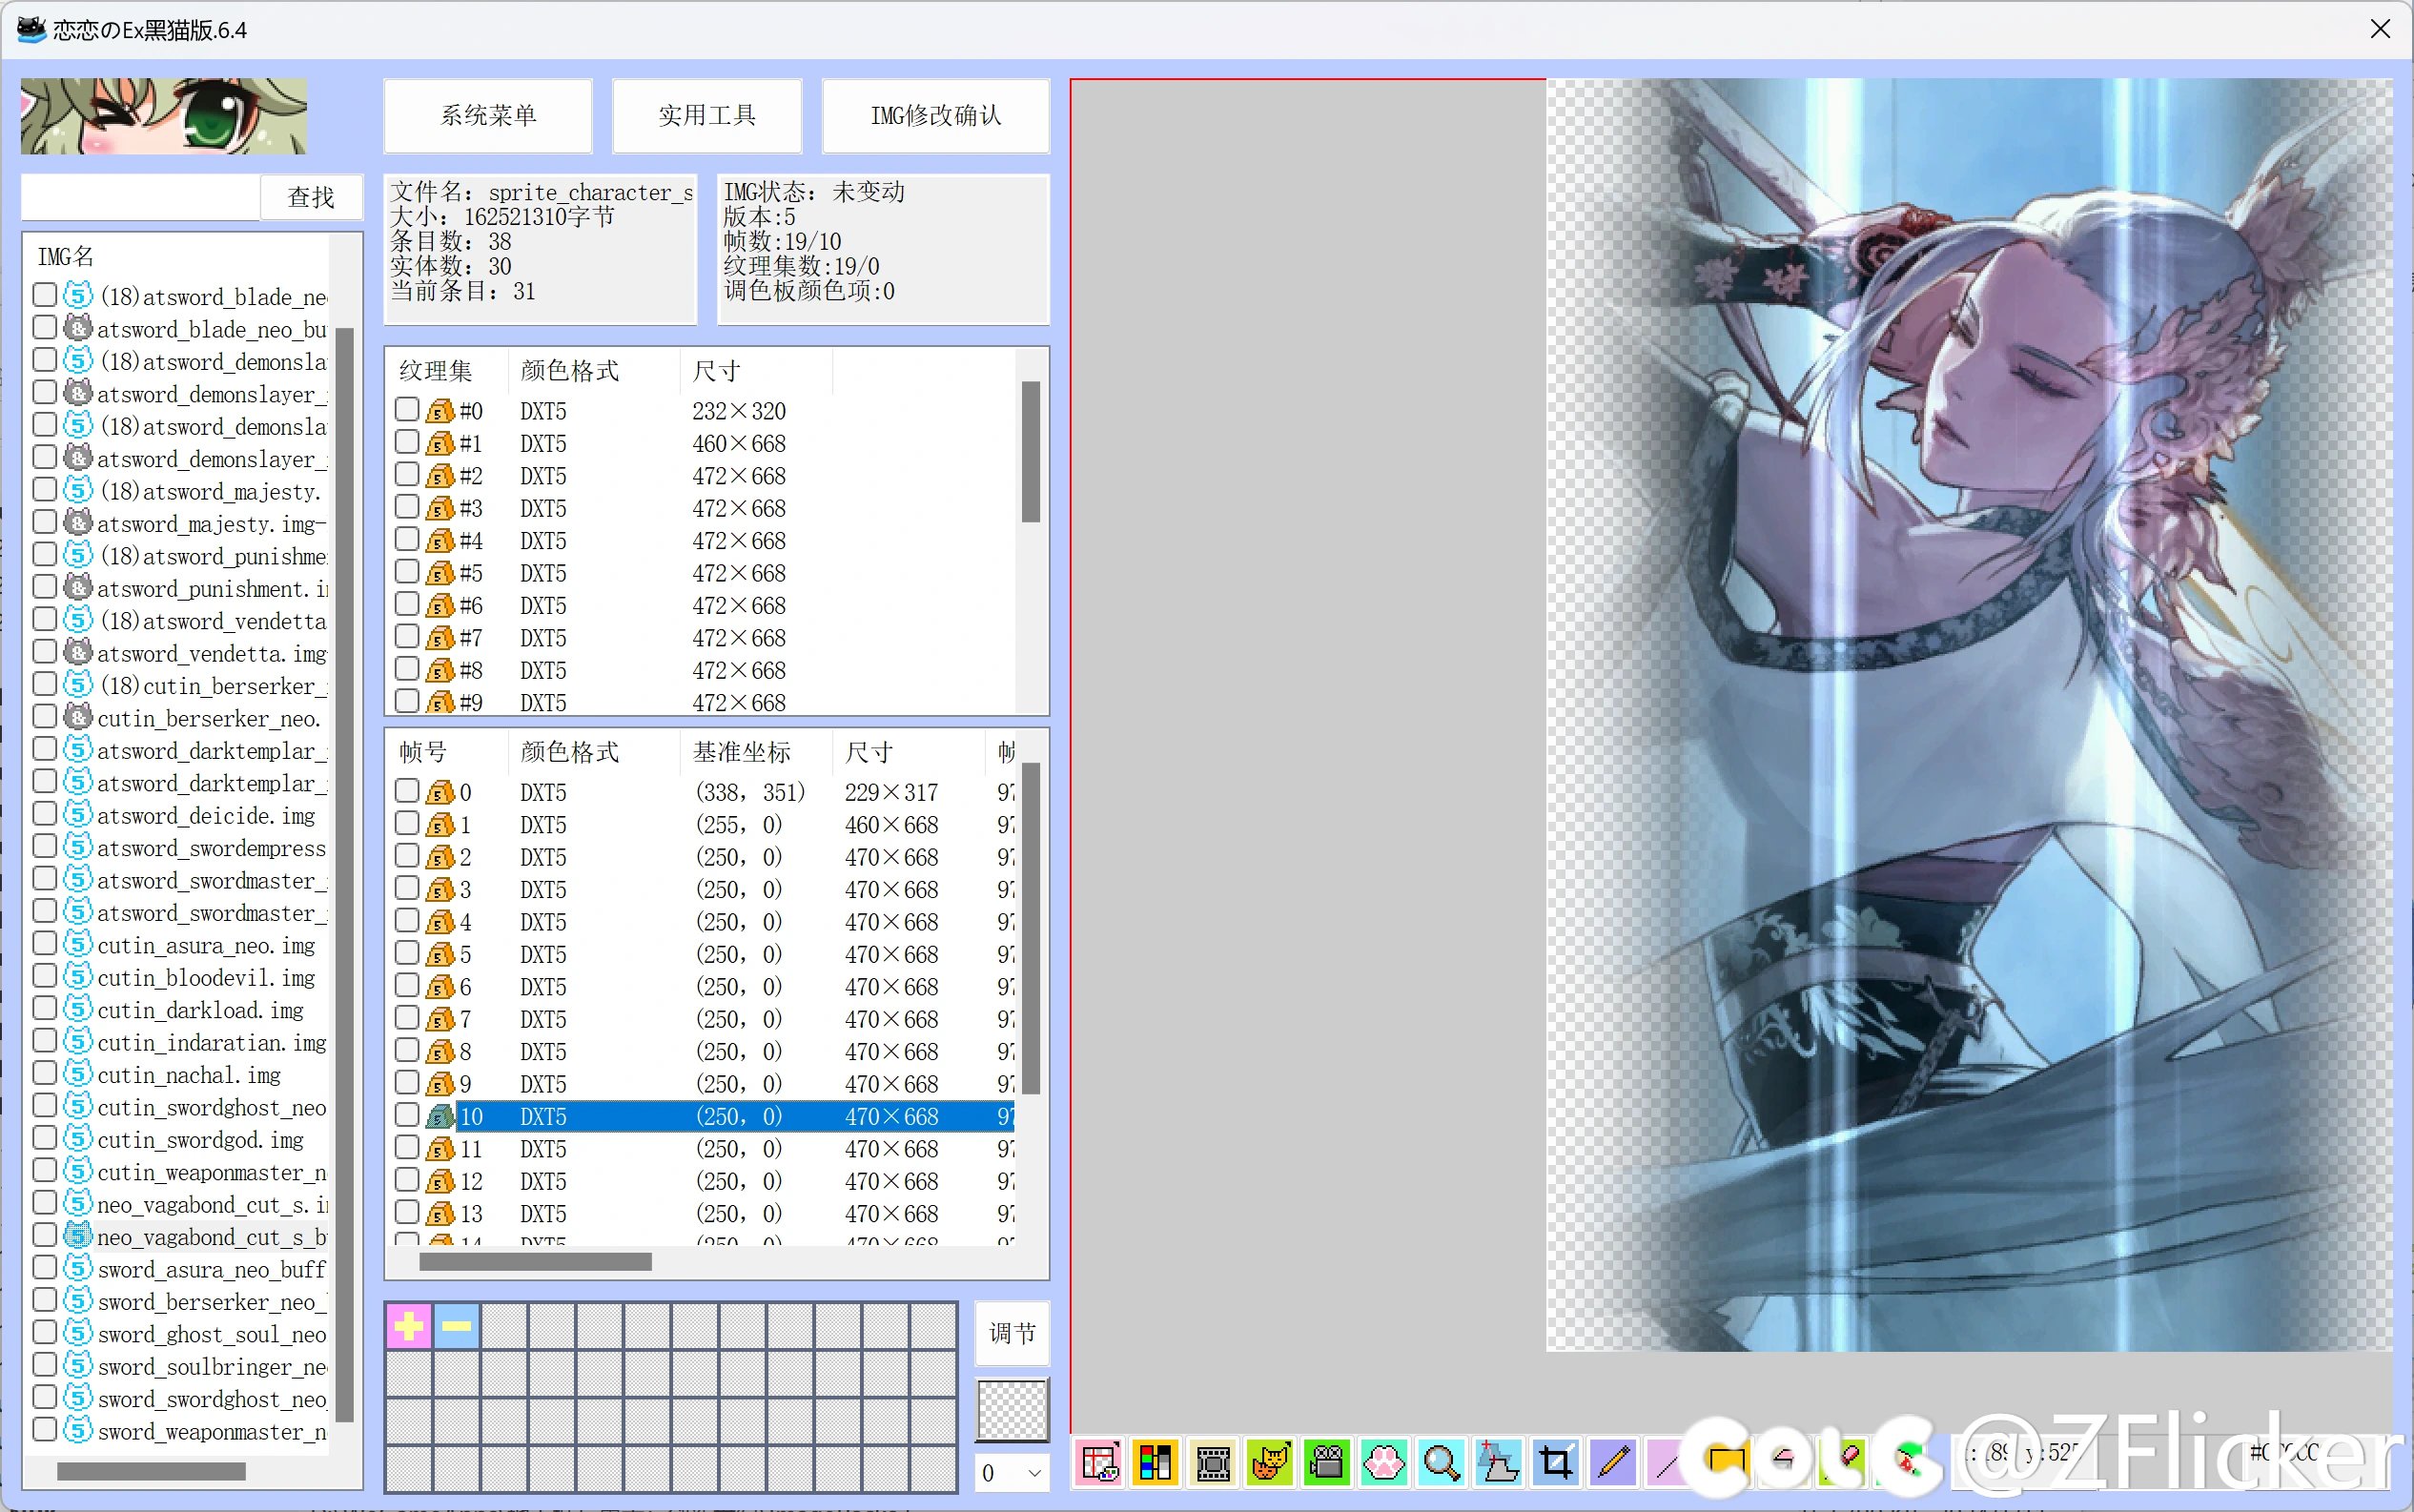Screen dimensions: 2414x1512
Task: Click cat icon beside atsword_majesty.img-
Action: [x=78, y=523]
